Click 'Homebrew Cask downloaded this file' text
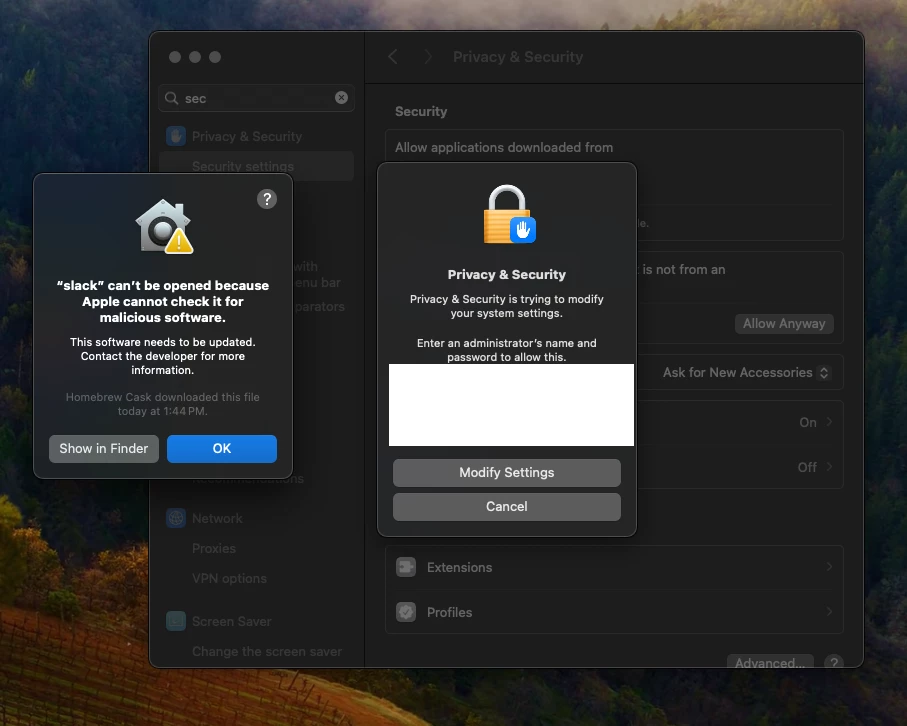Viewport: 907px width, 726px height. [163, 397]
